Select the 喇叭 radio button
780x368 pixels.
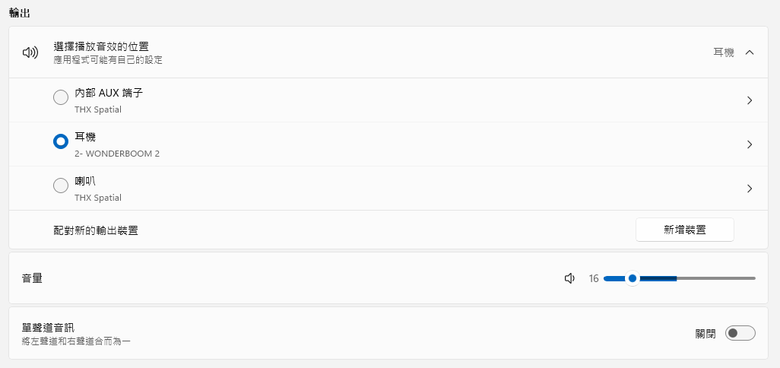(61, 186)
